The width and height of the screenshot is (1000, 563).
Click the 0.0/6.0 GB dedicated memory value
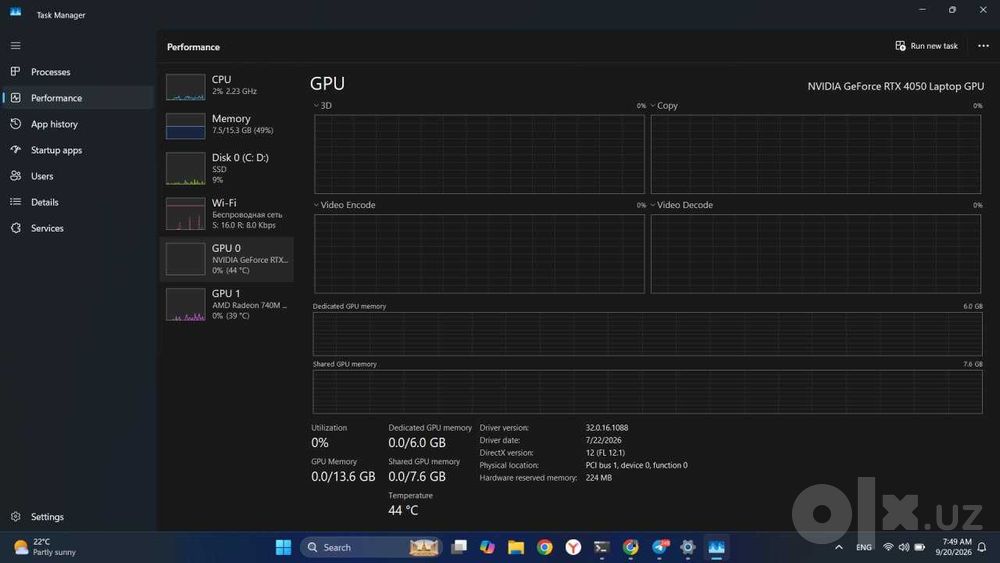pyautogui.click(x=417, y=442)
